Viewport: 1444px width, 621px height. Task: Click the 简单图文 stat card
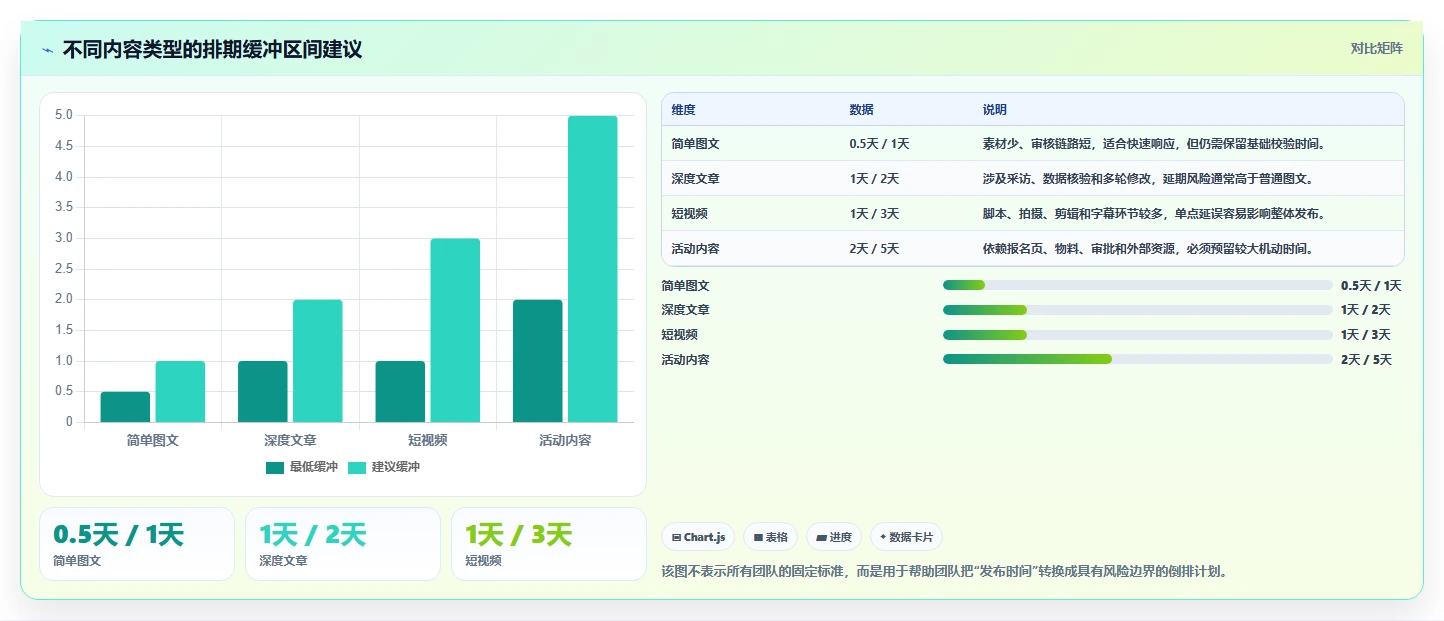pos(137,544)
